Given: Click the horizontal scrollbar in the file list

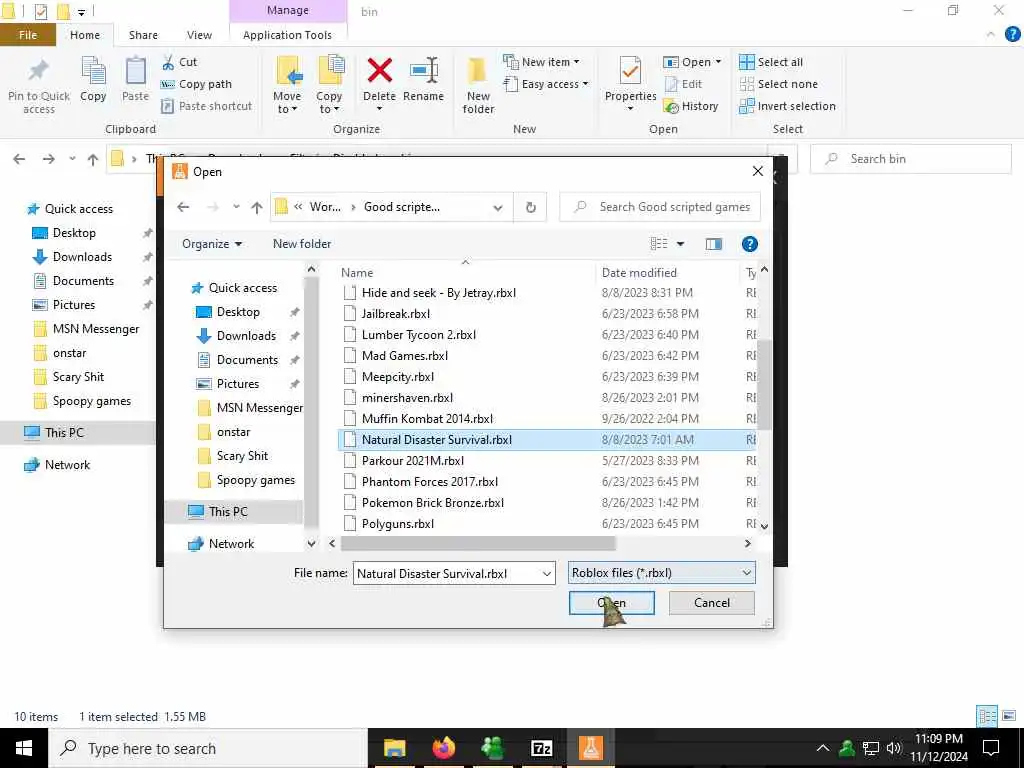Looking at the screenshot, I should pyautogui.click(x=478, y=543).
